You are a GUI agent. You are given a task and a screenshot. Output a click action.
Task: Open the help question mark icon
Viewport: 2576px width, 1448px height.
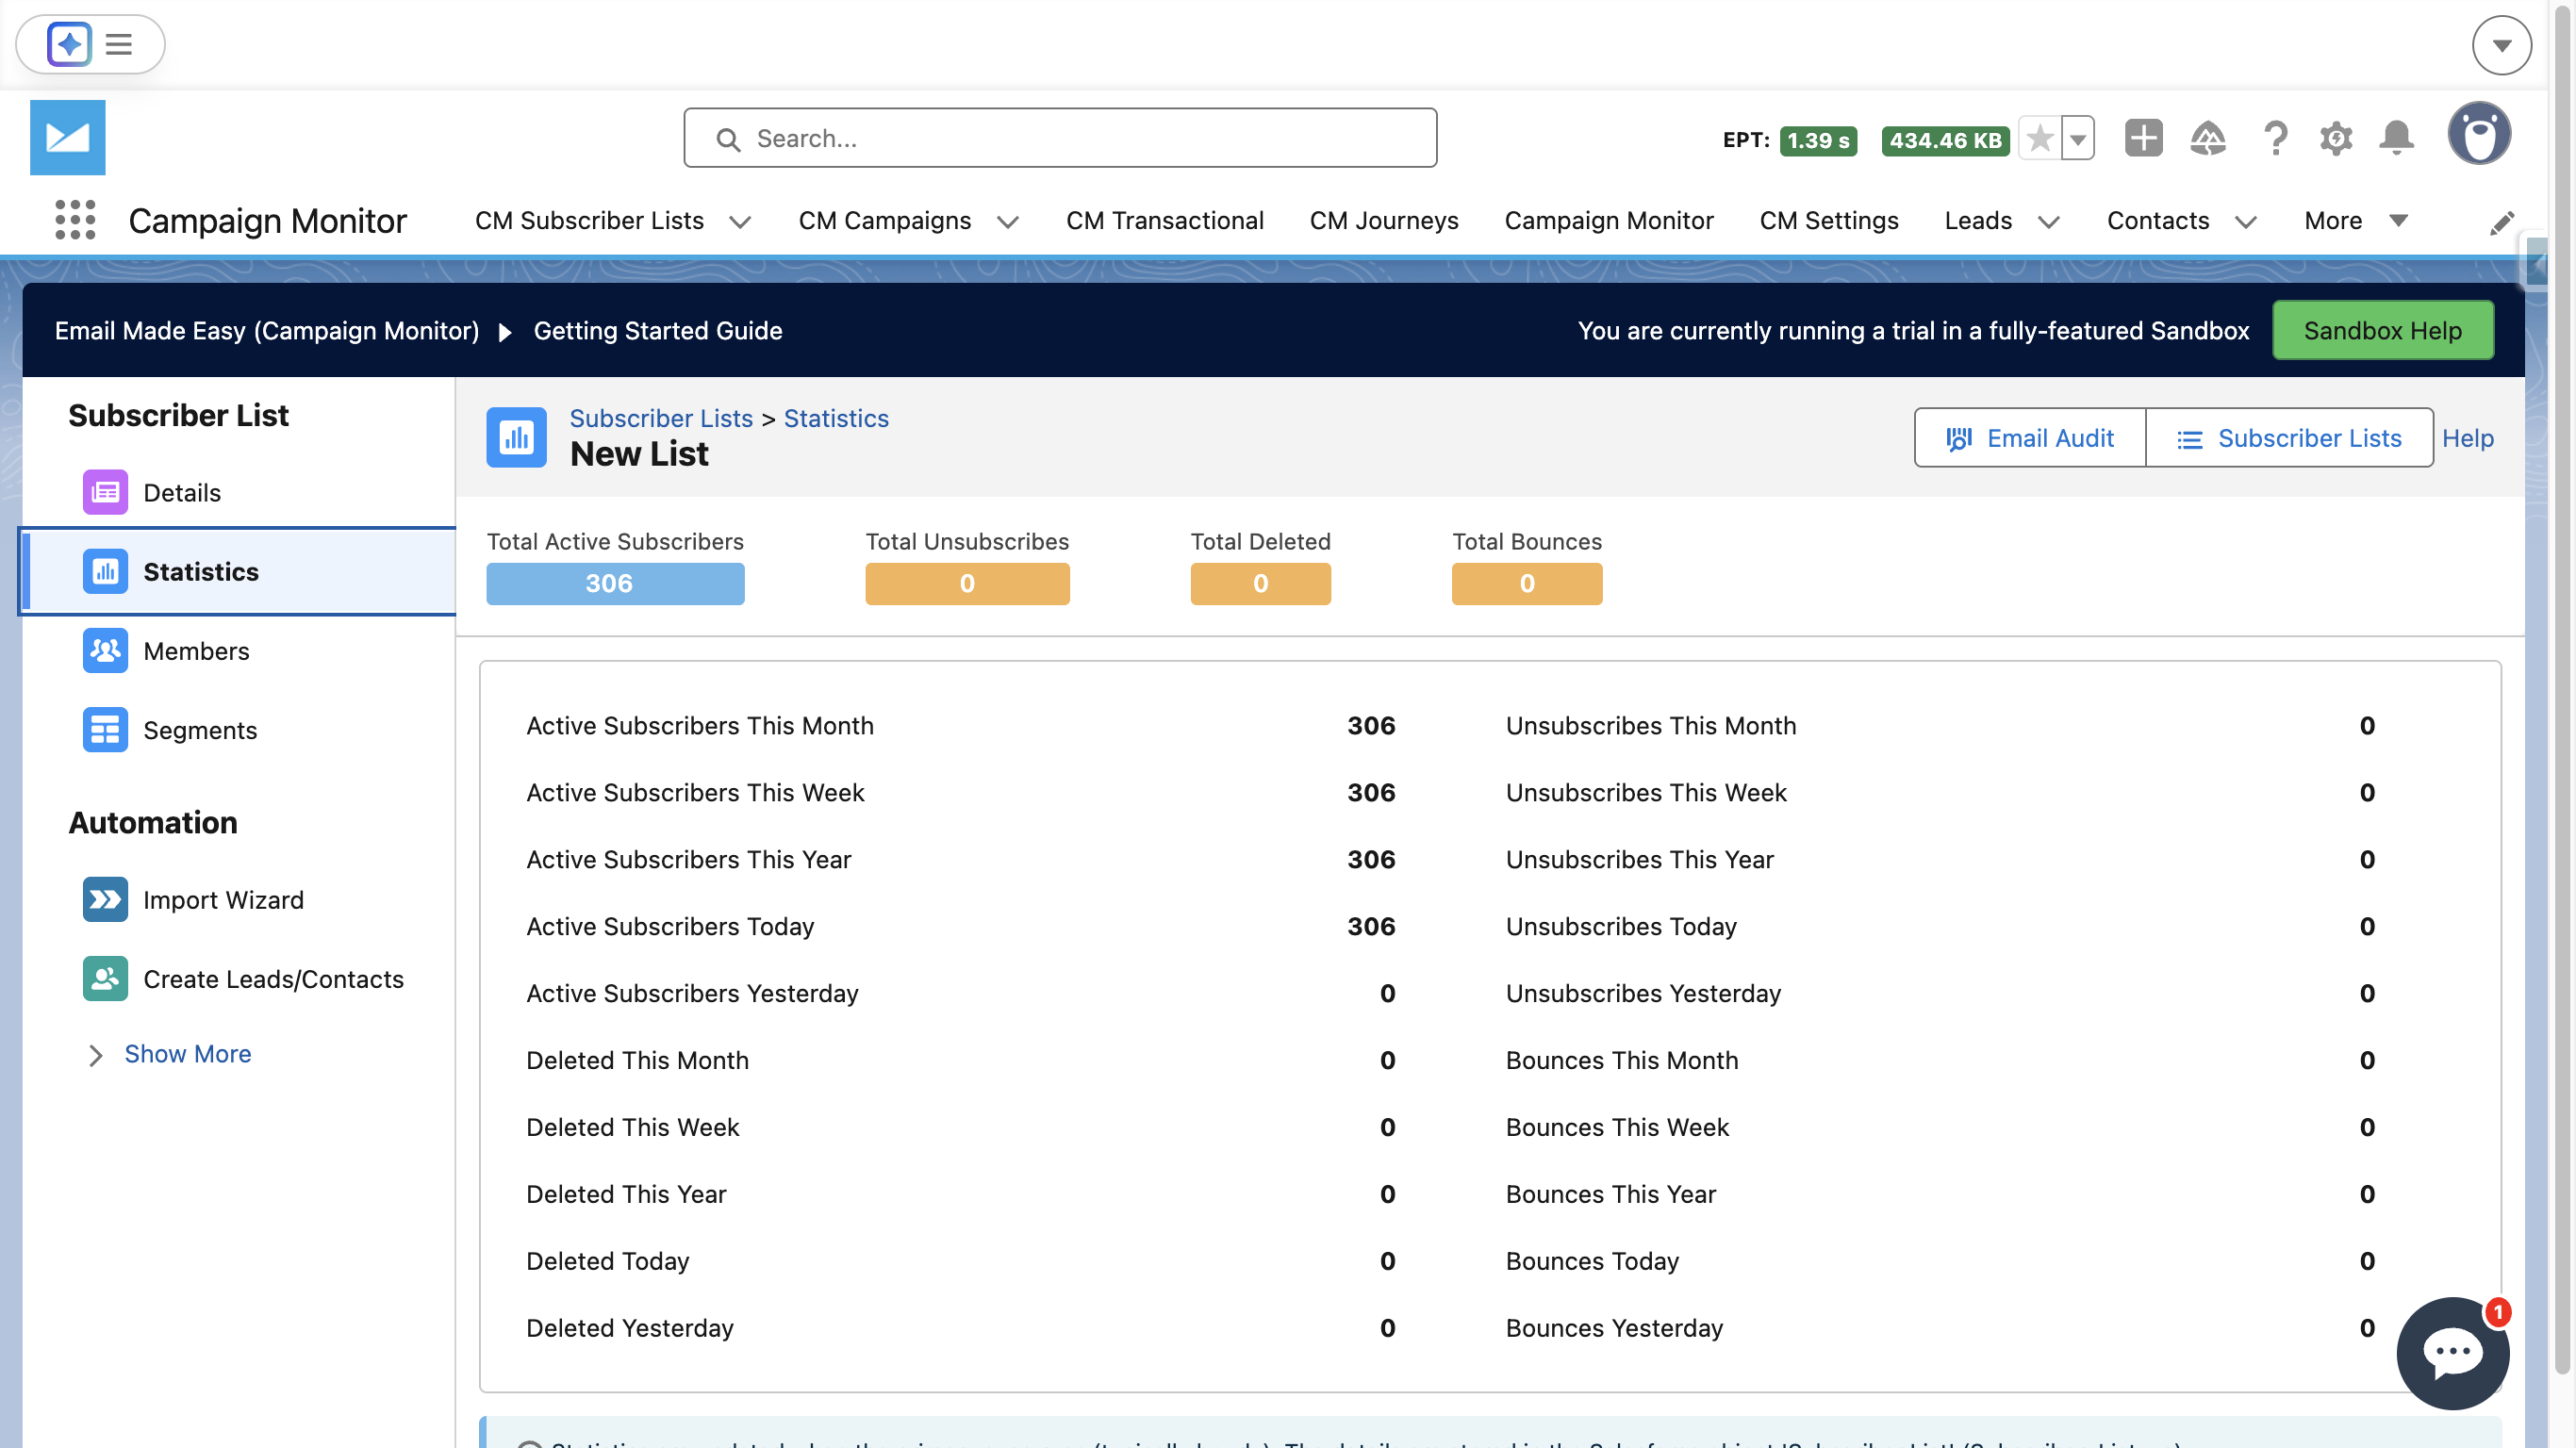click(x=2275, y=138)
